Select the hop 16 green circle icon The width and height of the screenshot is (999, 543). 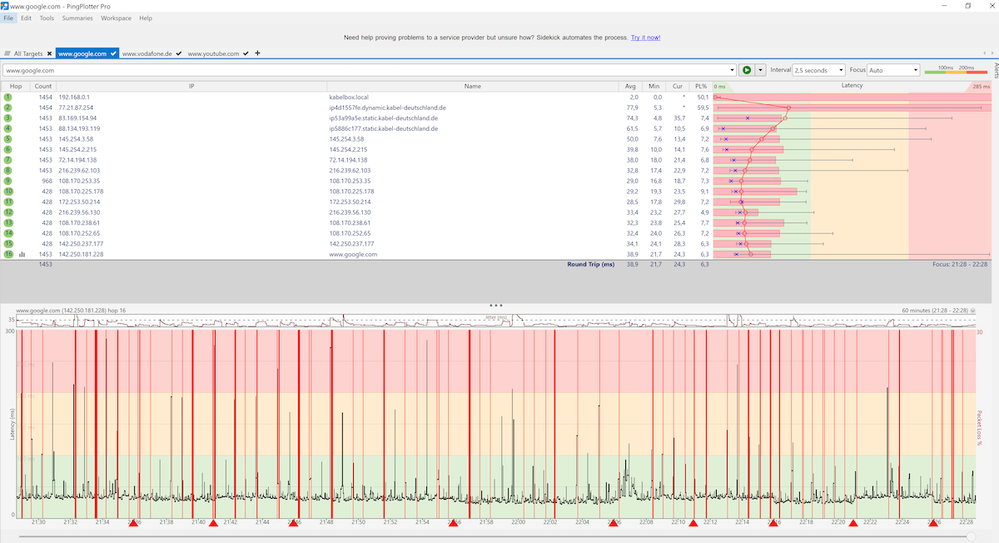click(8, 254)
